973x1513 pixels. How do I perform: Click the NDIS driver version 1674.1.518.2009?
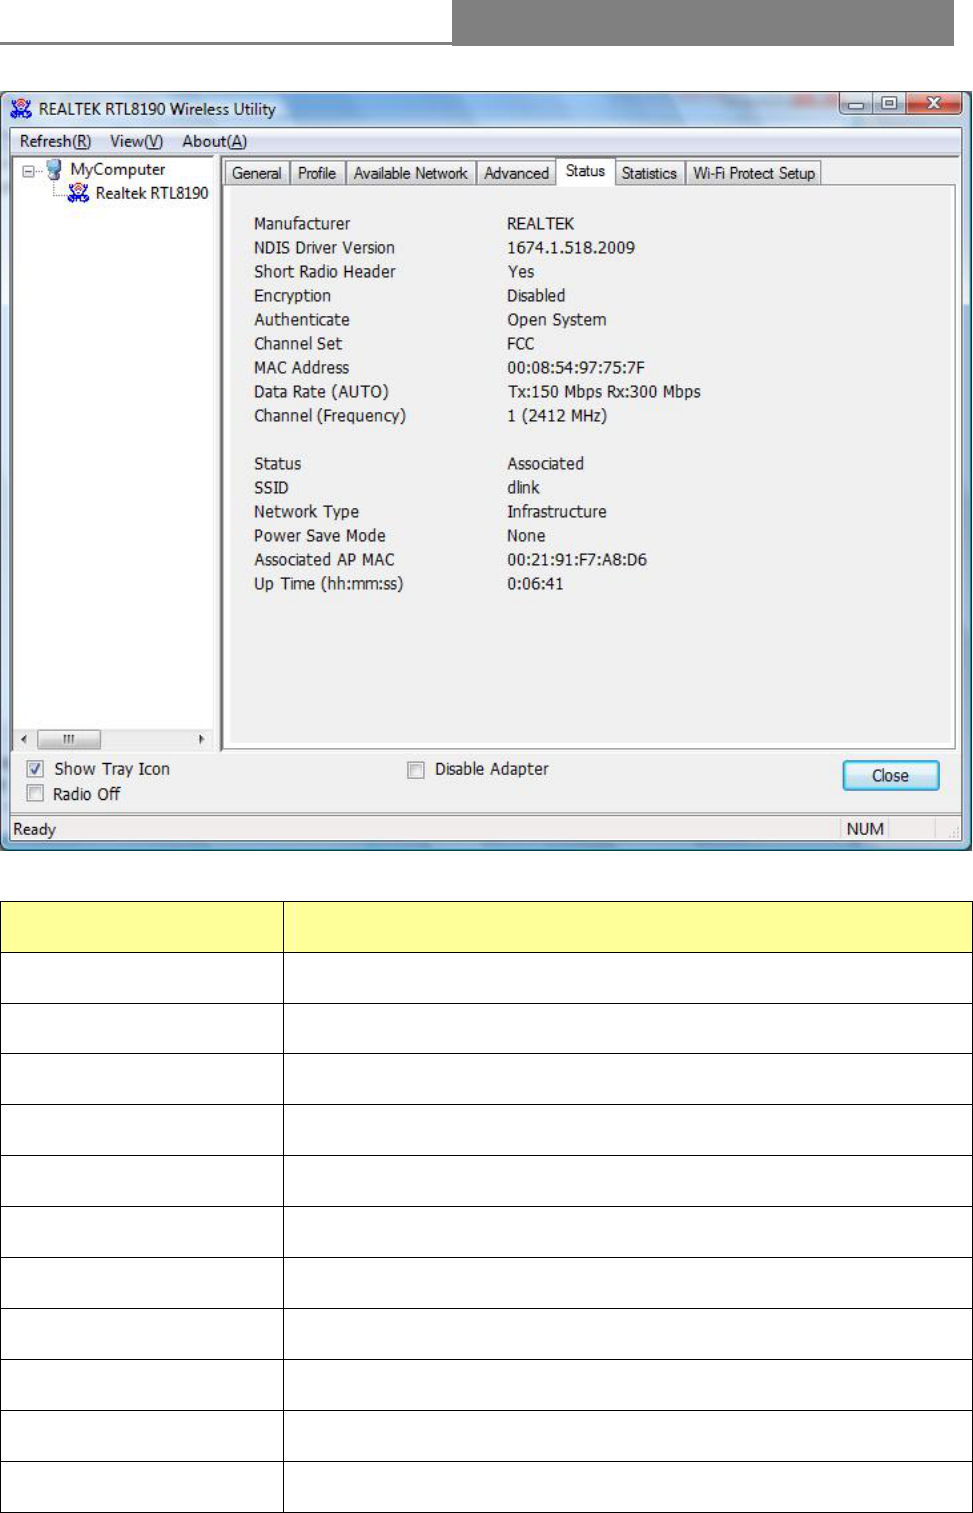tap(571, 248)
